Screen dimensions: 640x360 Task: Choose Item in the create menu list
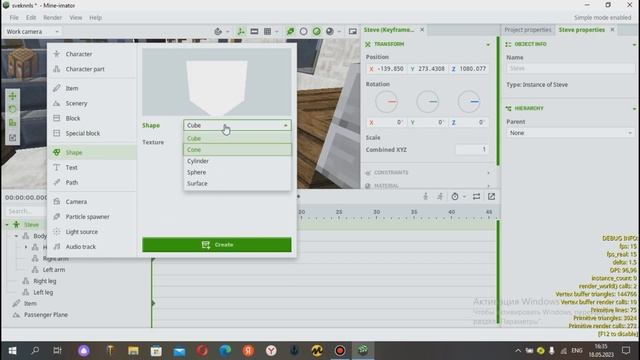click(92, 88)
